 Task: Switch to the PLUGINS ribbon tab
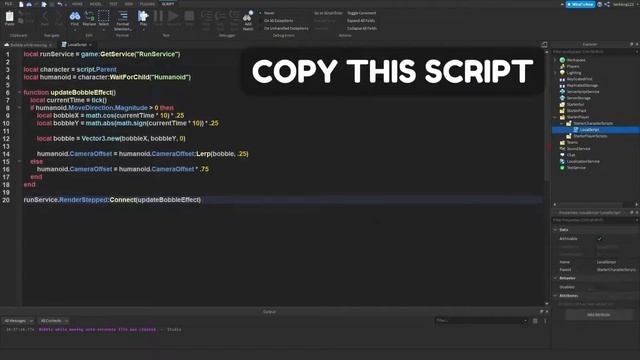147,4
